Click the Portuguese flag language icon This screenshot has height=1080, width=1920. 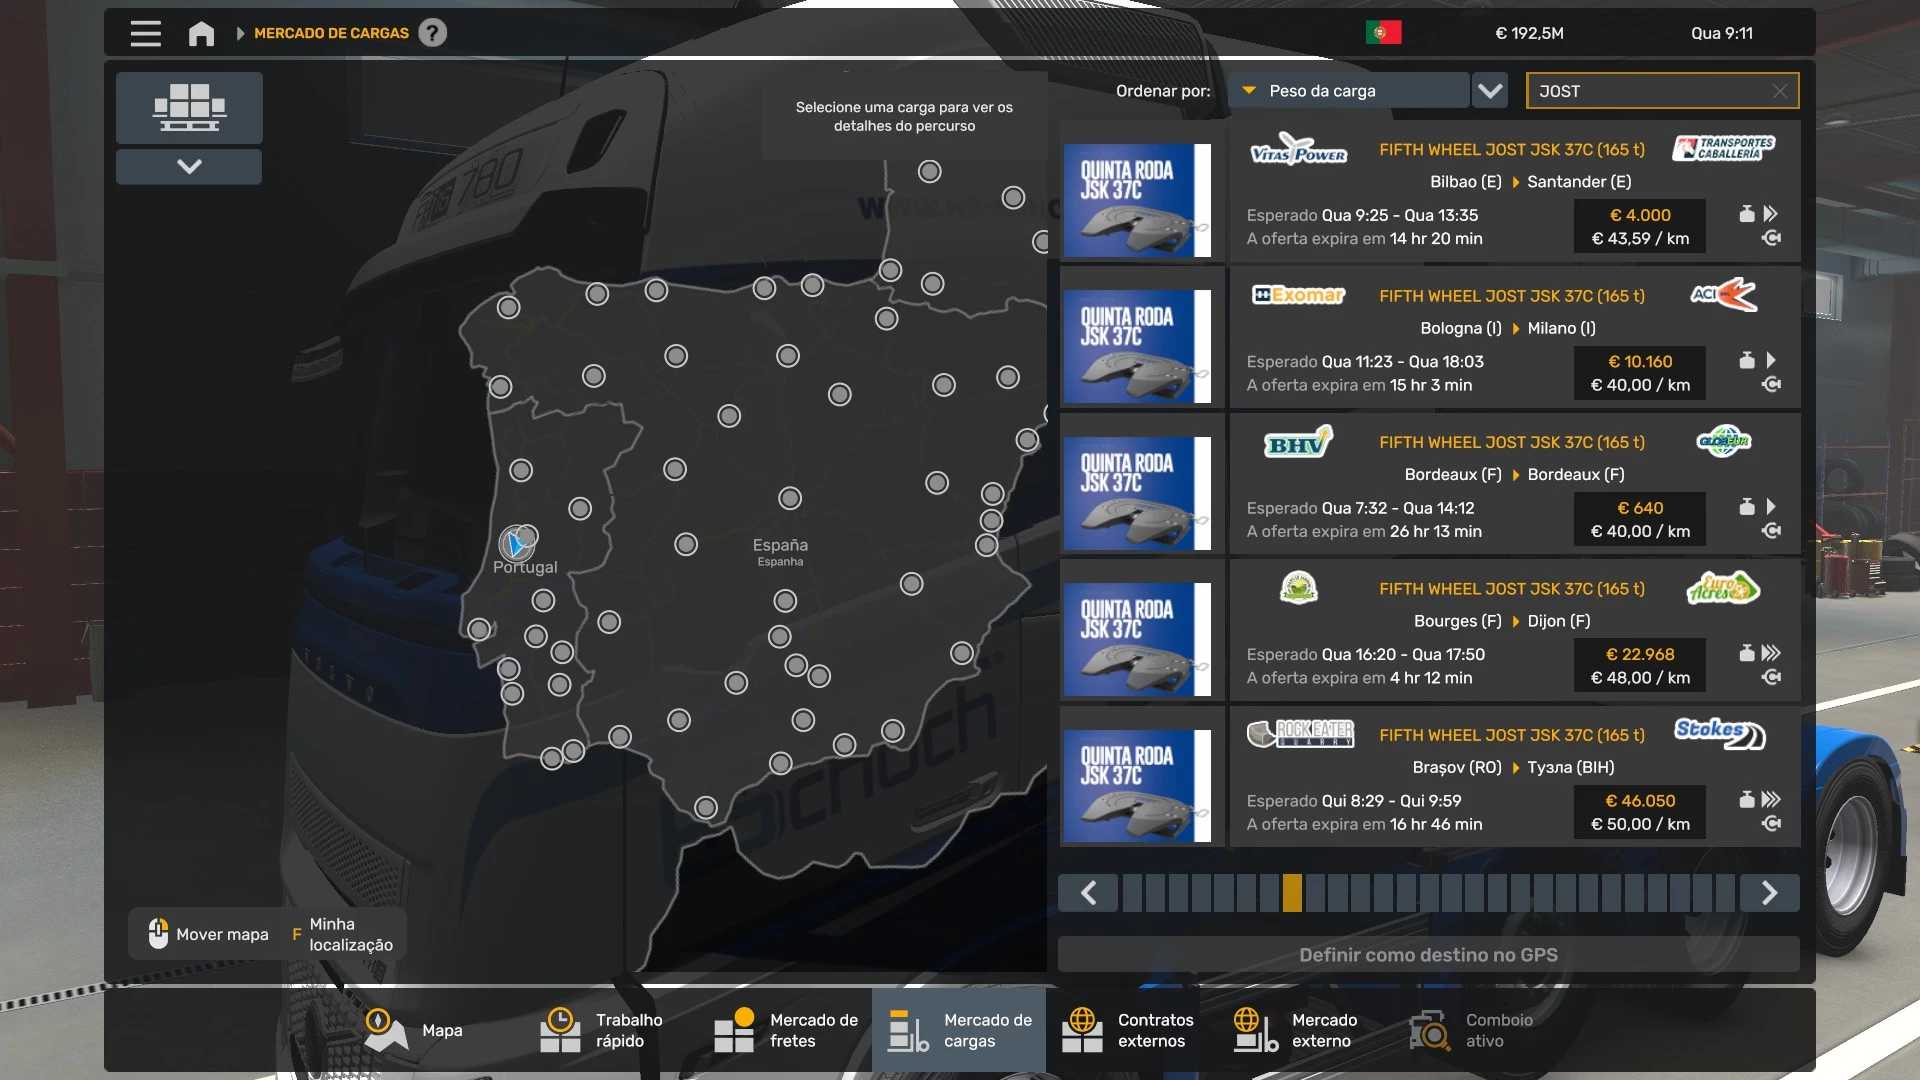click(1383, 33)
